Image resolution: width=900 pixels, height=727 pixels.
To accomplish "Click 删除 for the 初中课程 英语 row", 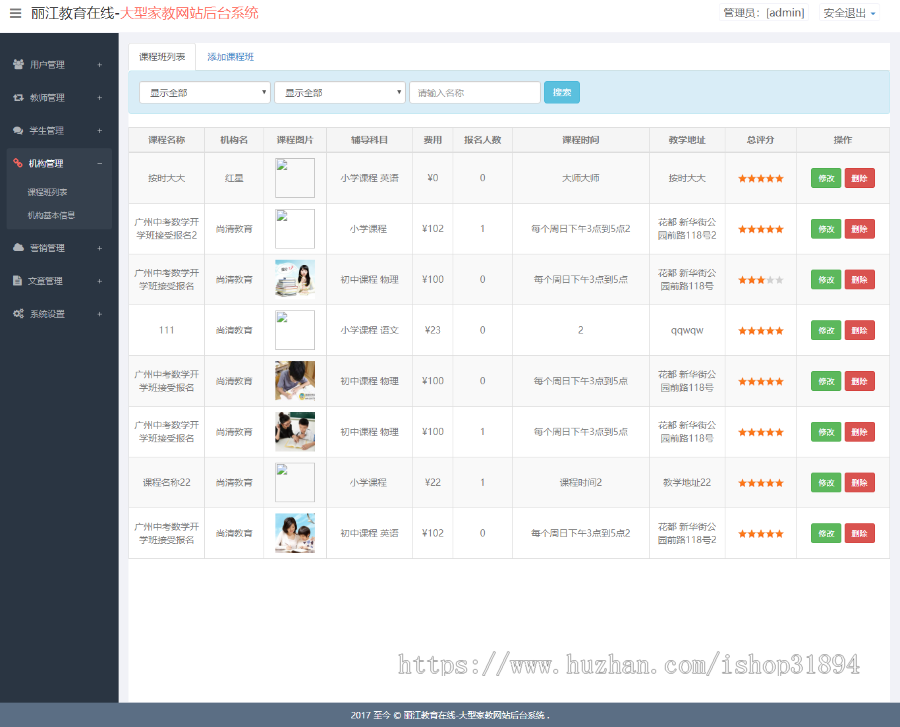I will coord(859,533).
